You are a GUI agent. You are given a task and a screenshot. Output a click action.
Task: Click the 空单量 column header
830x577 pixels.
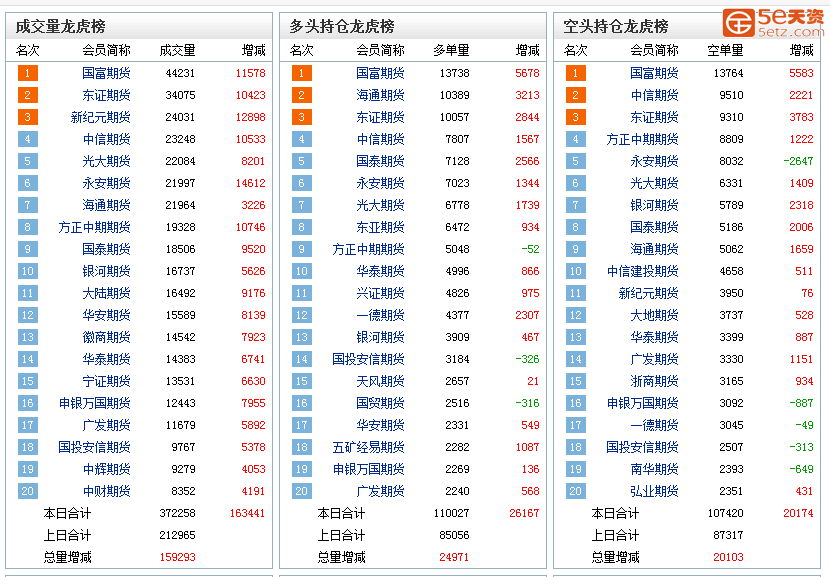tap(725, 50)
